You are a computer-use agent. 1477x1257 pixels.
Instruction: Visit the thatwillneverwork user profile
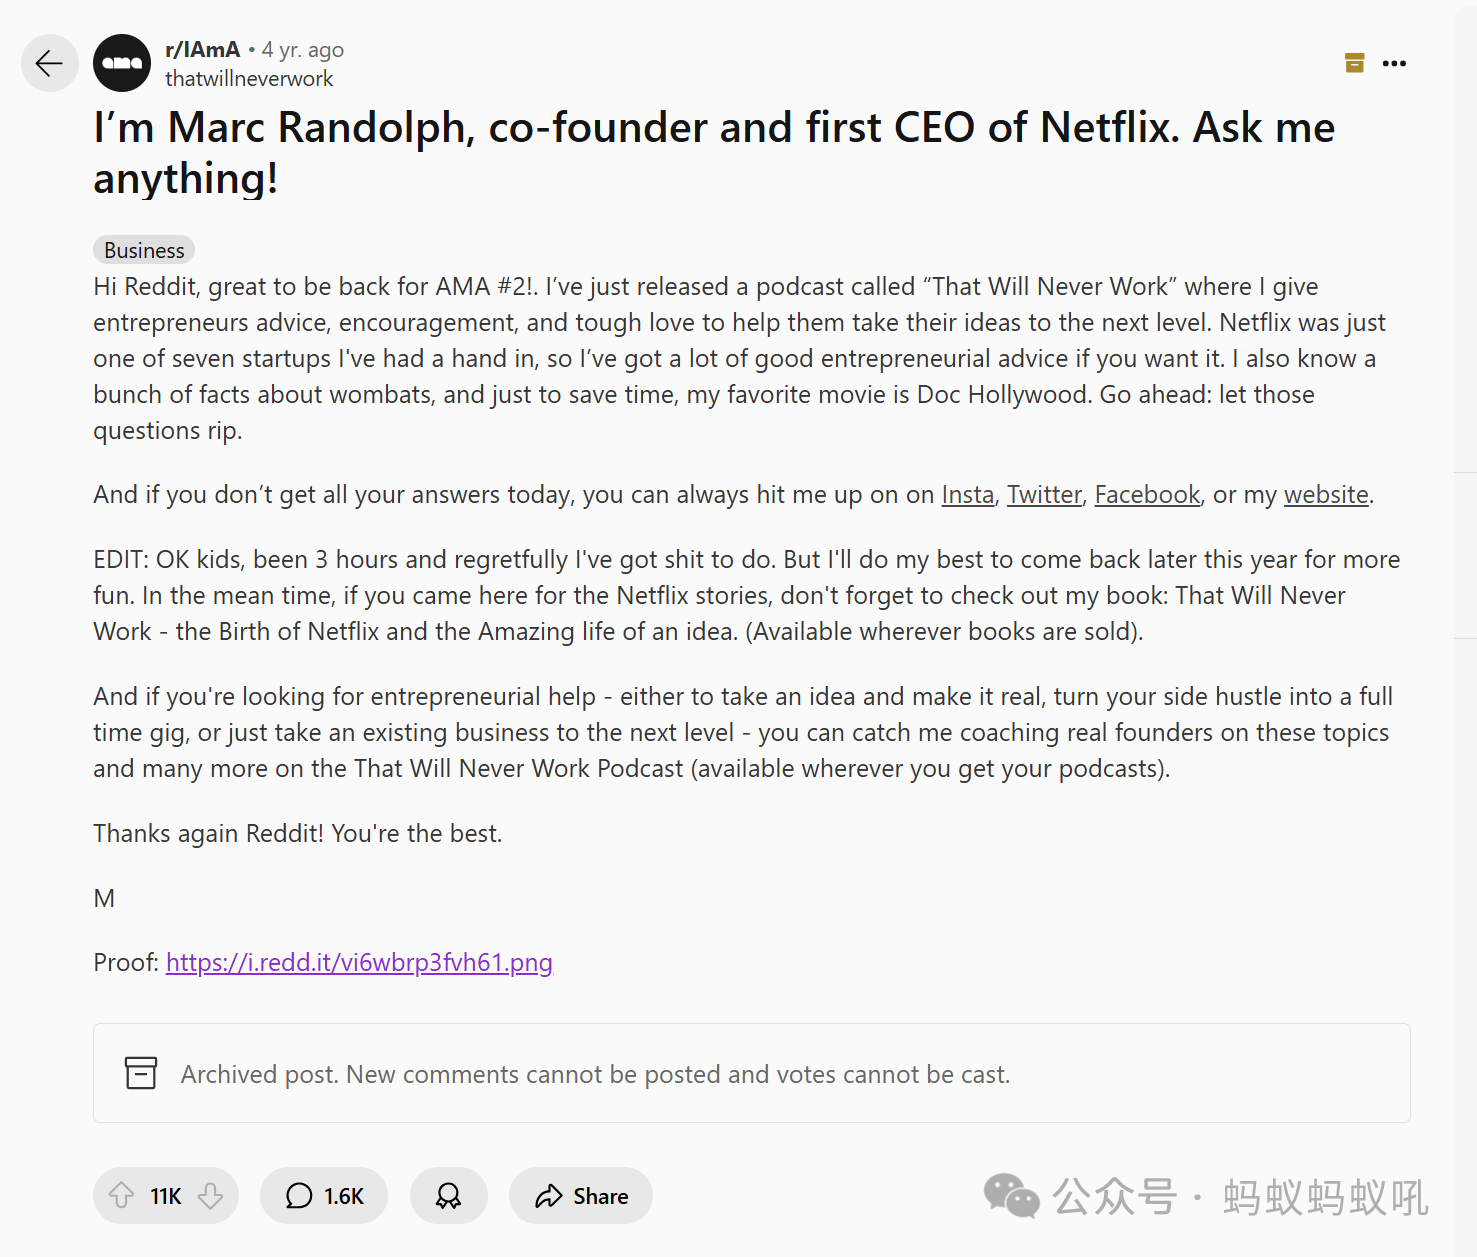tap(249, 79)
